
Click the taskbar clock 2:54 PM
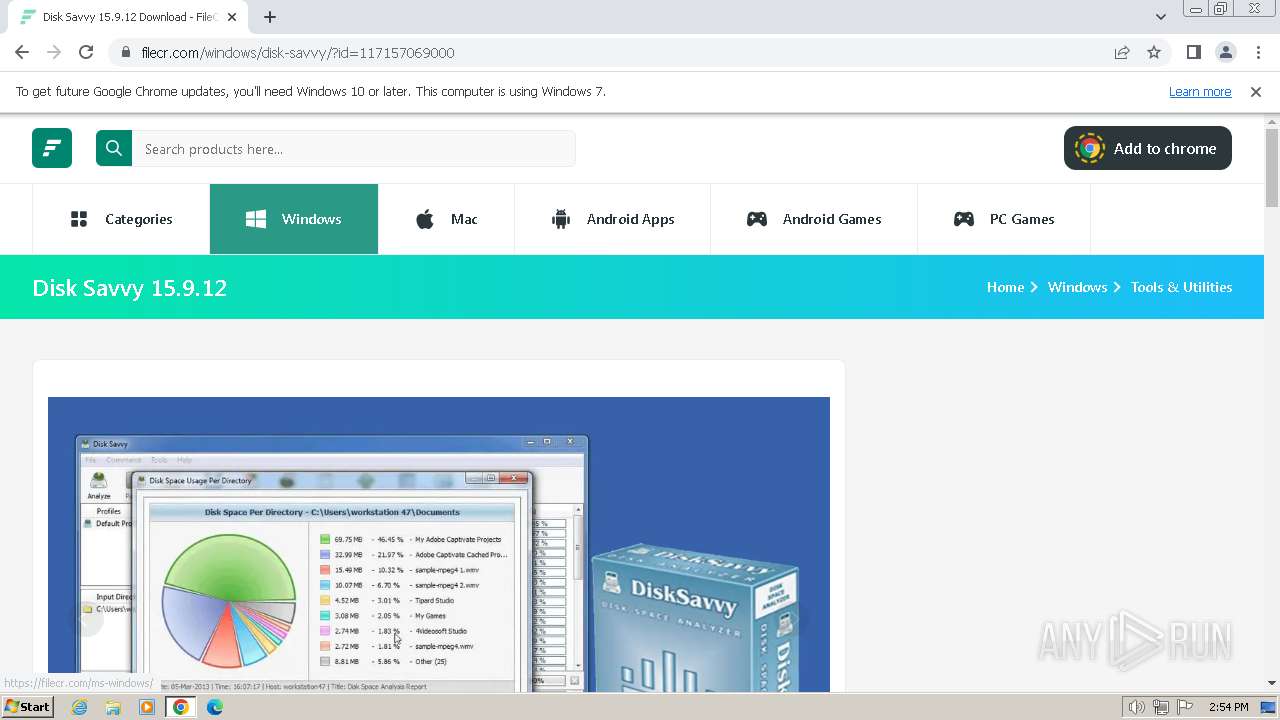click(x=1228, y=707)
